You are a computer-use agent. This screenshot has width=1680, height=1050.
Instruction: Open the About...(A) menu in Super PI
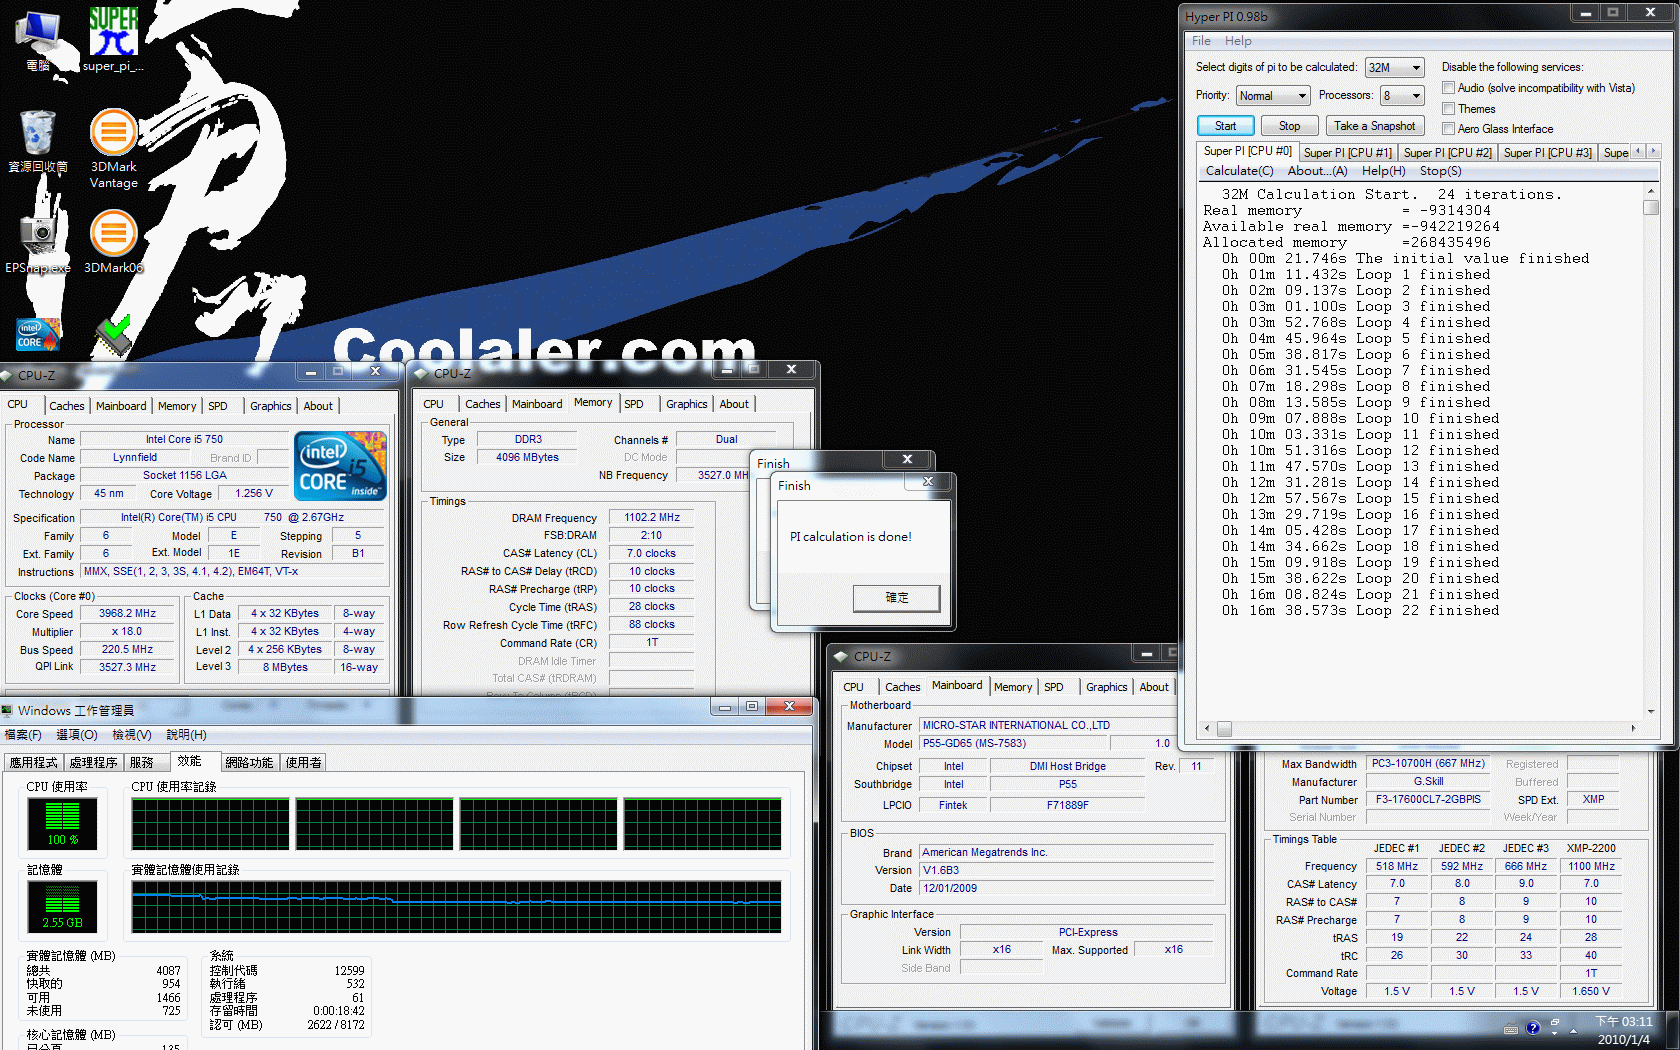click(x=1317, y=171)
